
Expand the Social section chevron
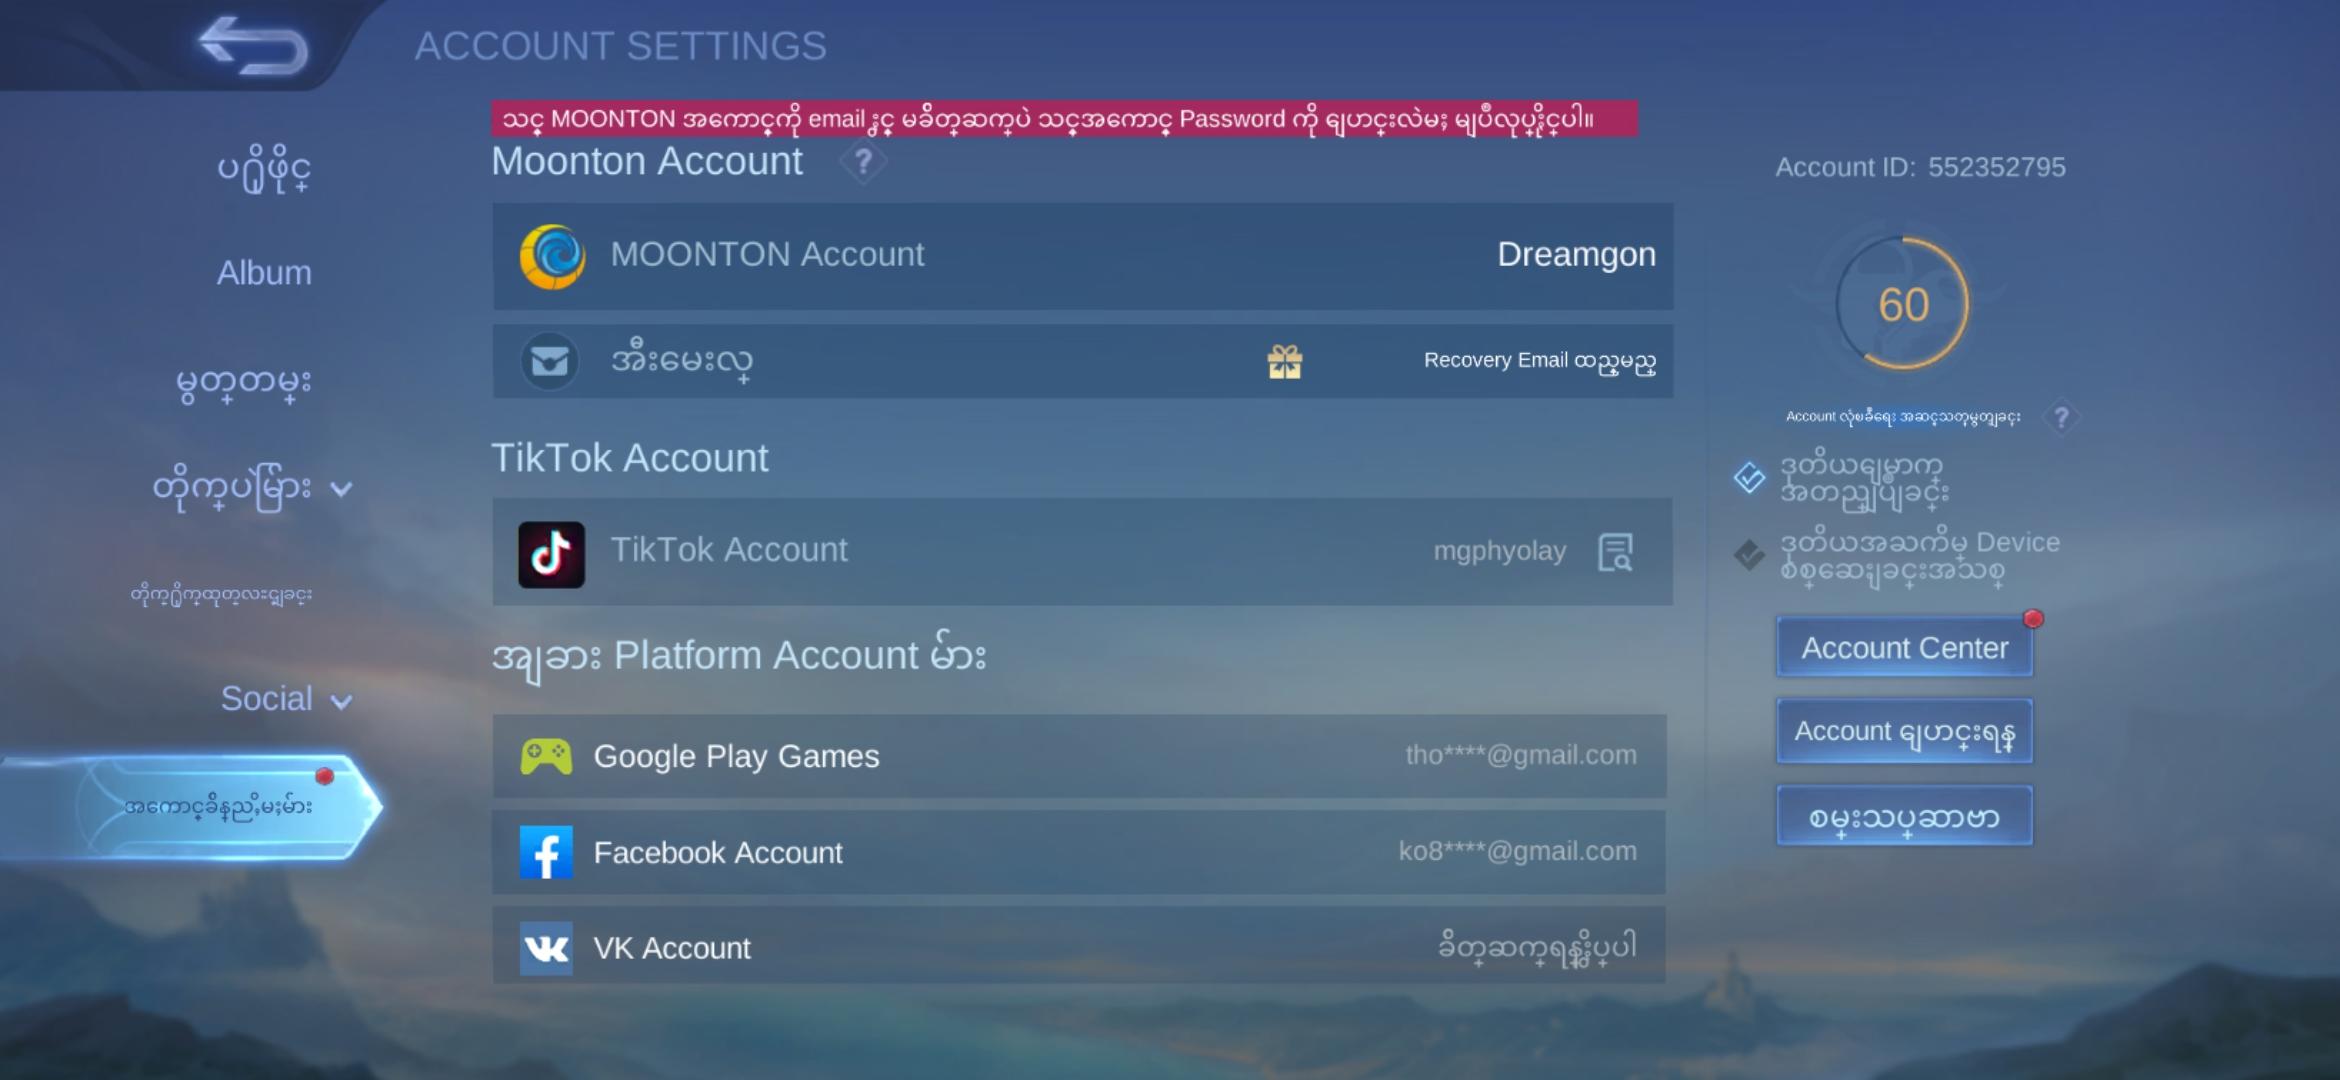click(340, 701)
